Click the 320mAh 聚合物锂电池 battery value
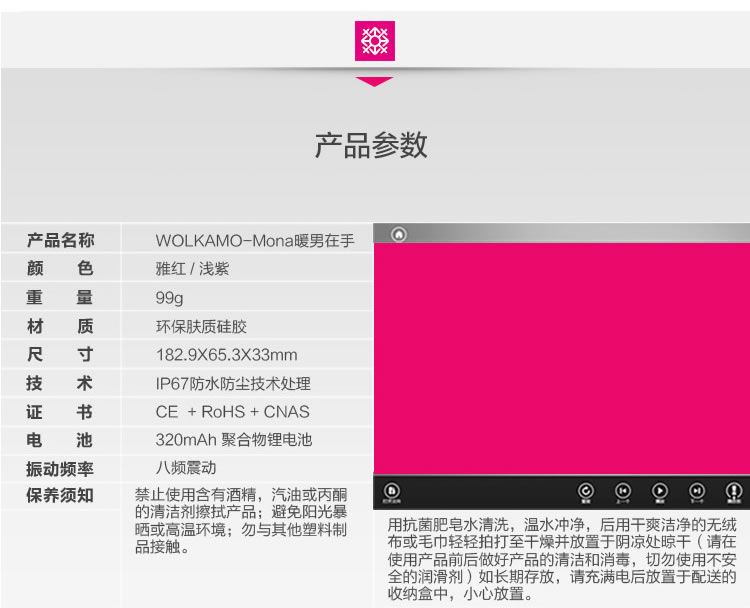 (233, 440)
